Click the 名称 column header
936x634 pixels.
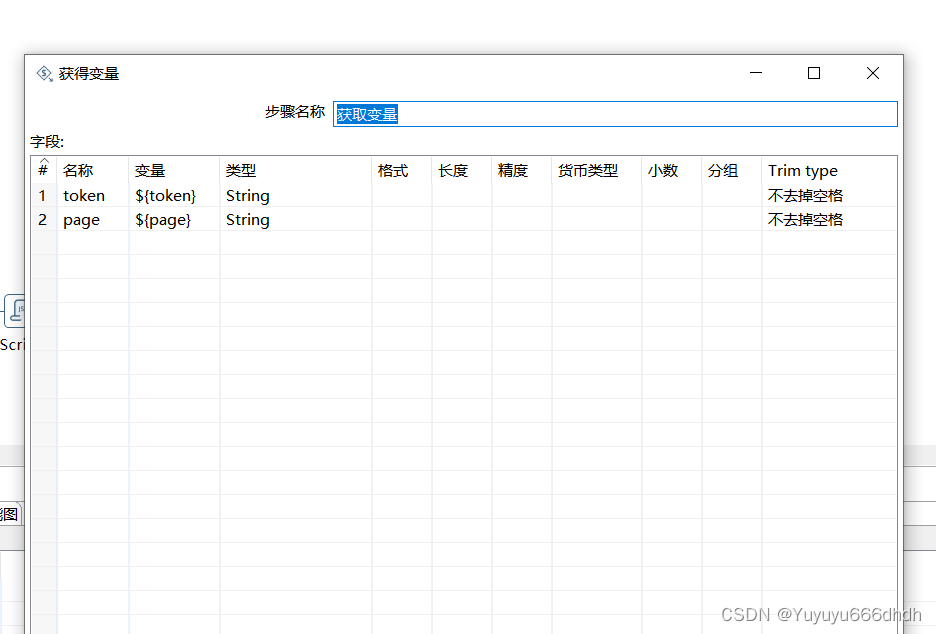tap(93, 171)
